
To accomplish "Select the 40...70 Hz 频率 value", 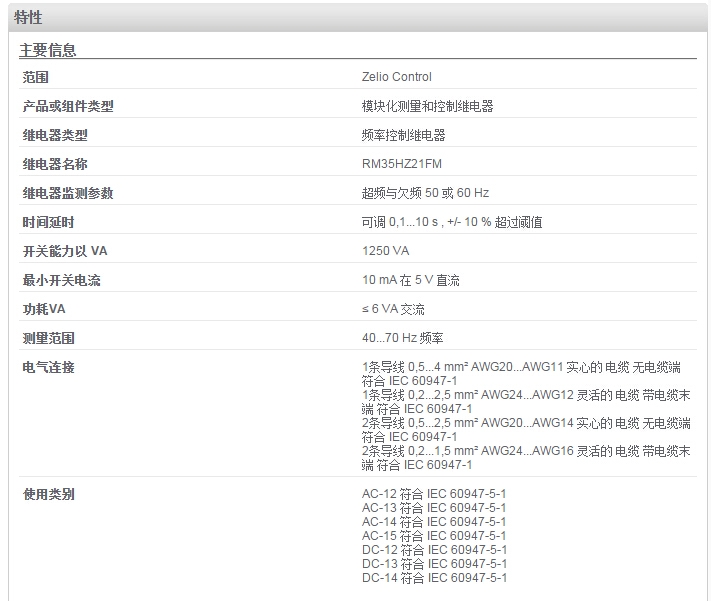I will 403,338.
